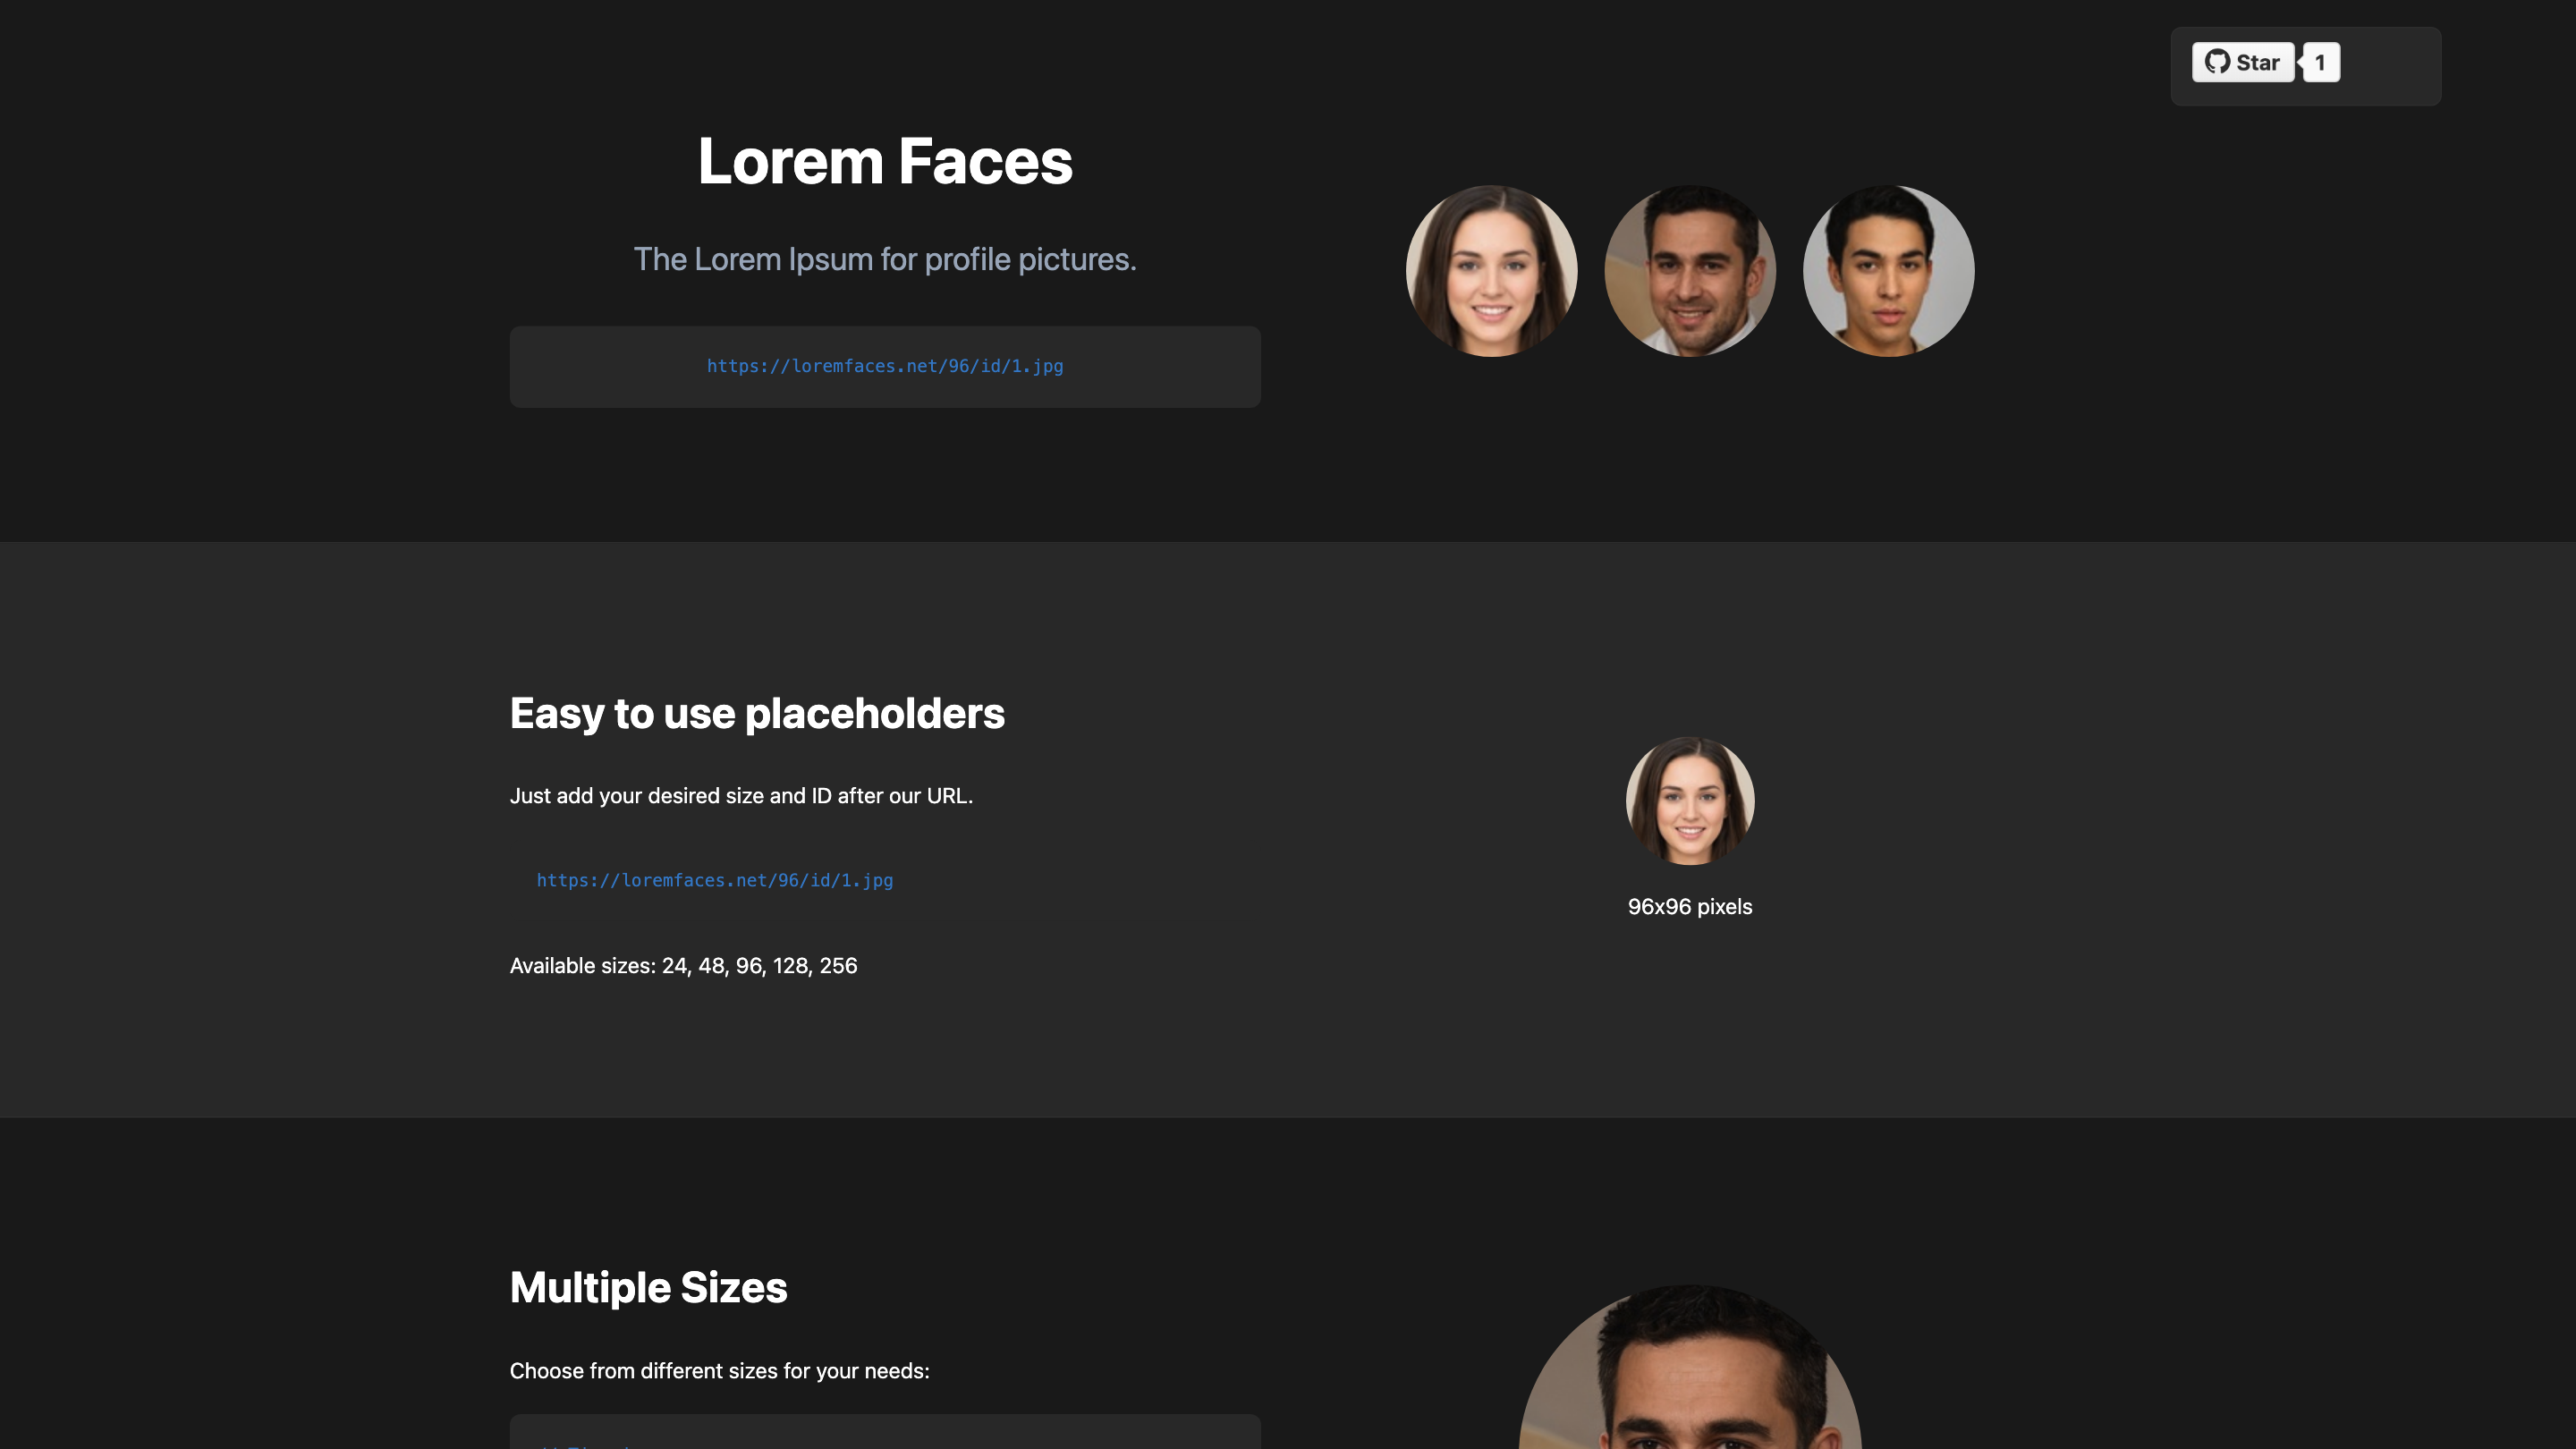2576x1449 pixels.
Task: Click the desired size instruction text
Action: (741, 795)
